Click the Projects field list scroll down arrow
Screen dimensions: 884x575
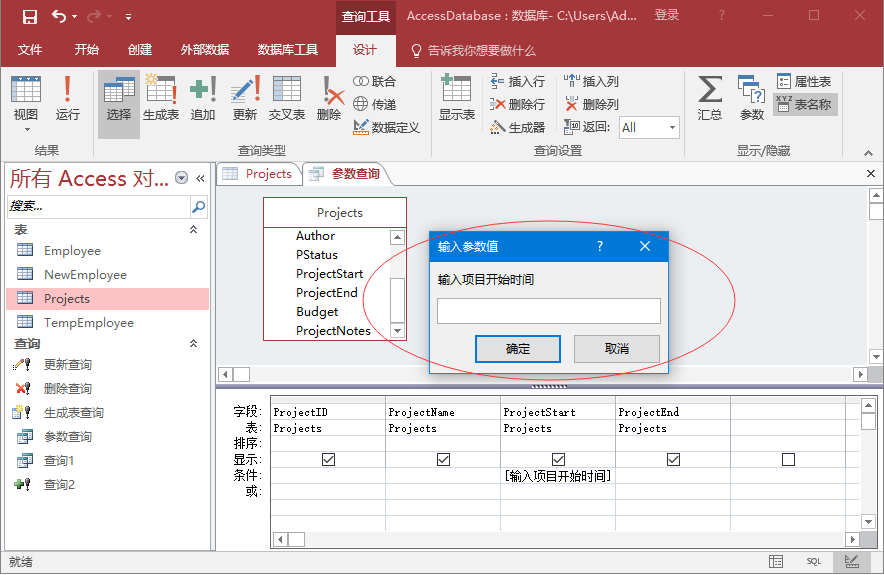(397, 331)
